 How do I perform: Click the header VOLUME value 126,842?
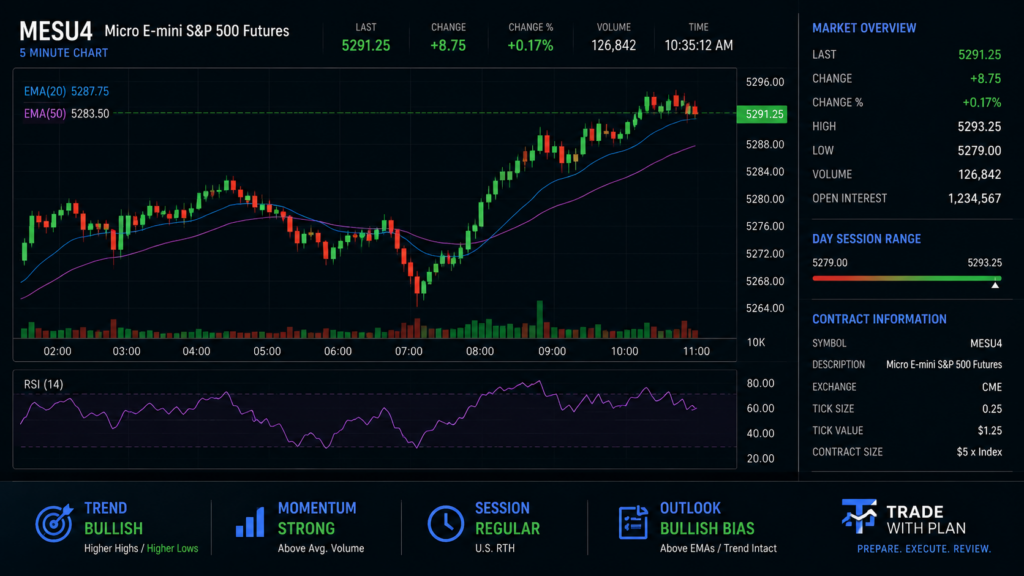point(614,45)
